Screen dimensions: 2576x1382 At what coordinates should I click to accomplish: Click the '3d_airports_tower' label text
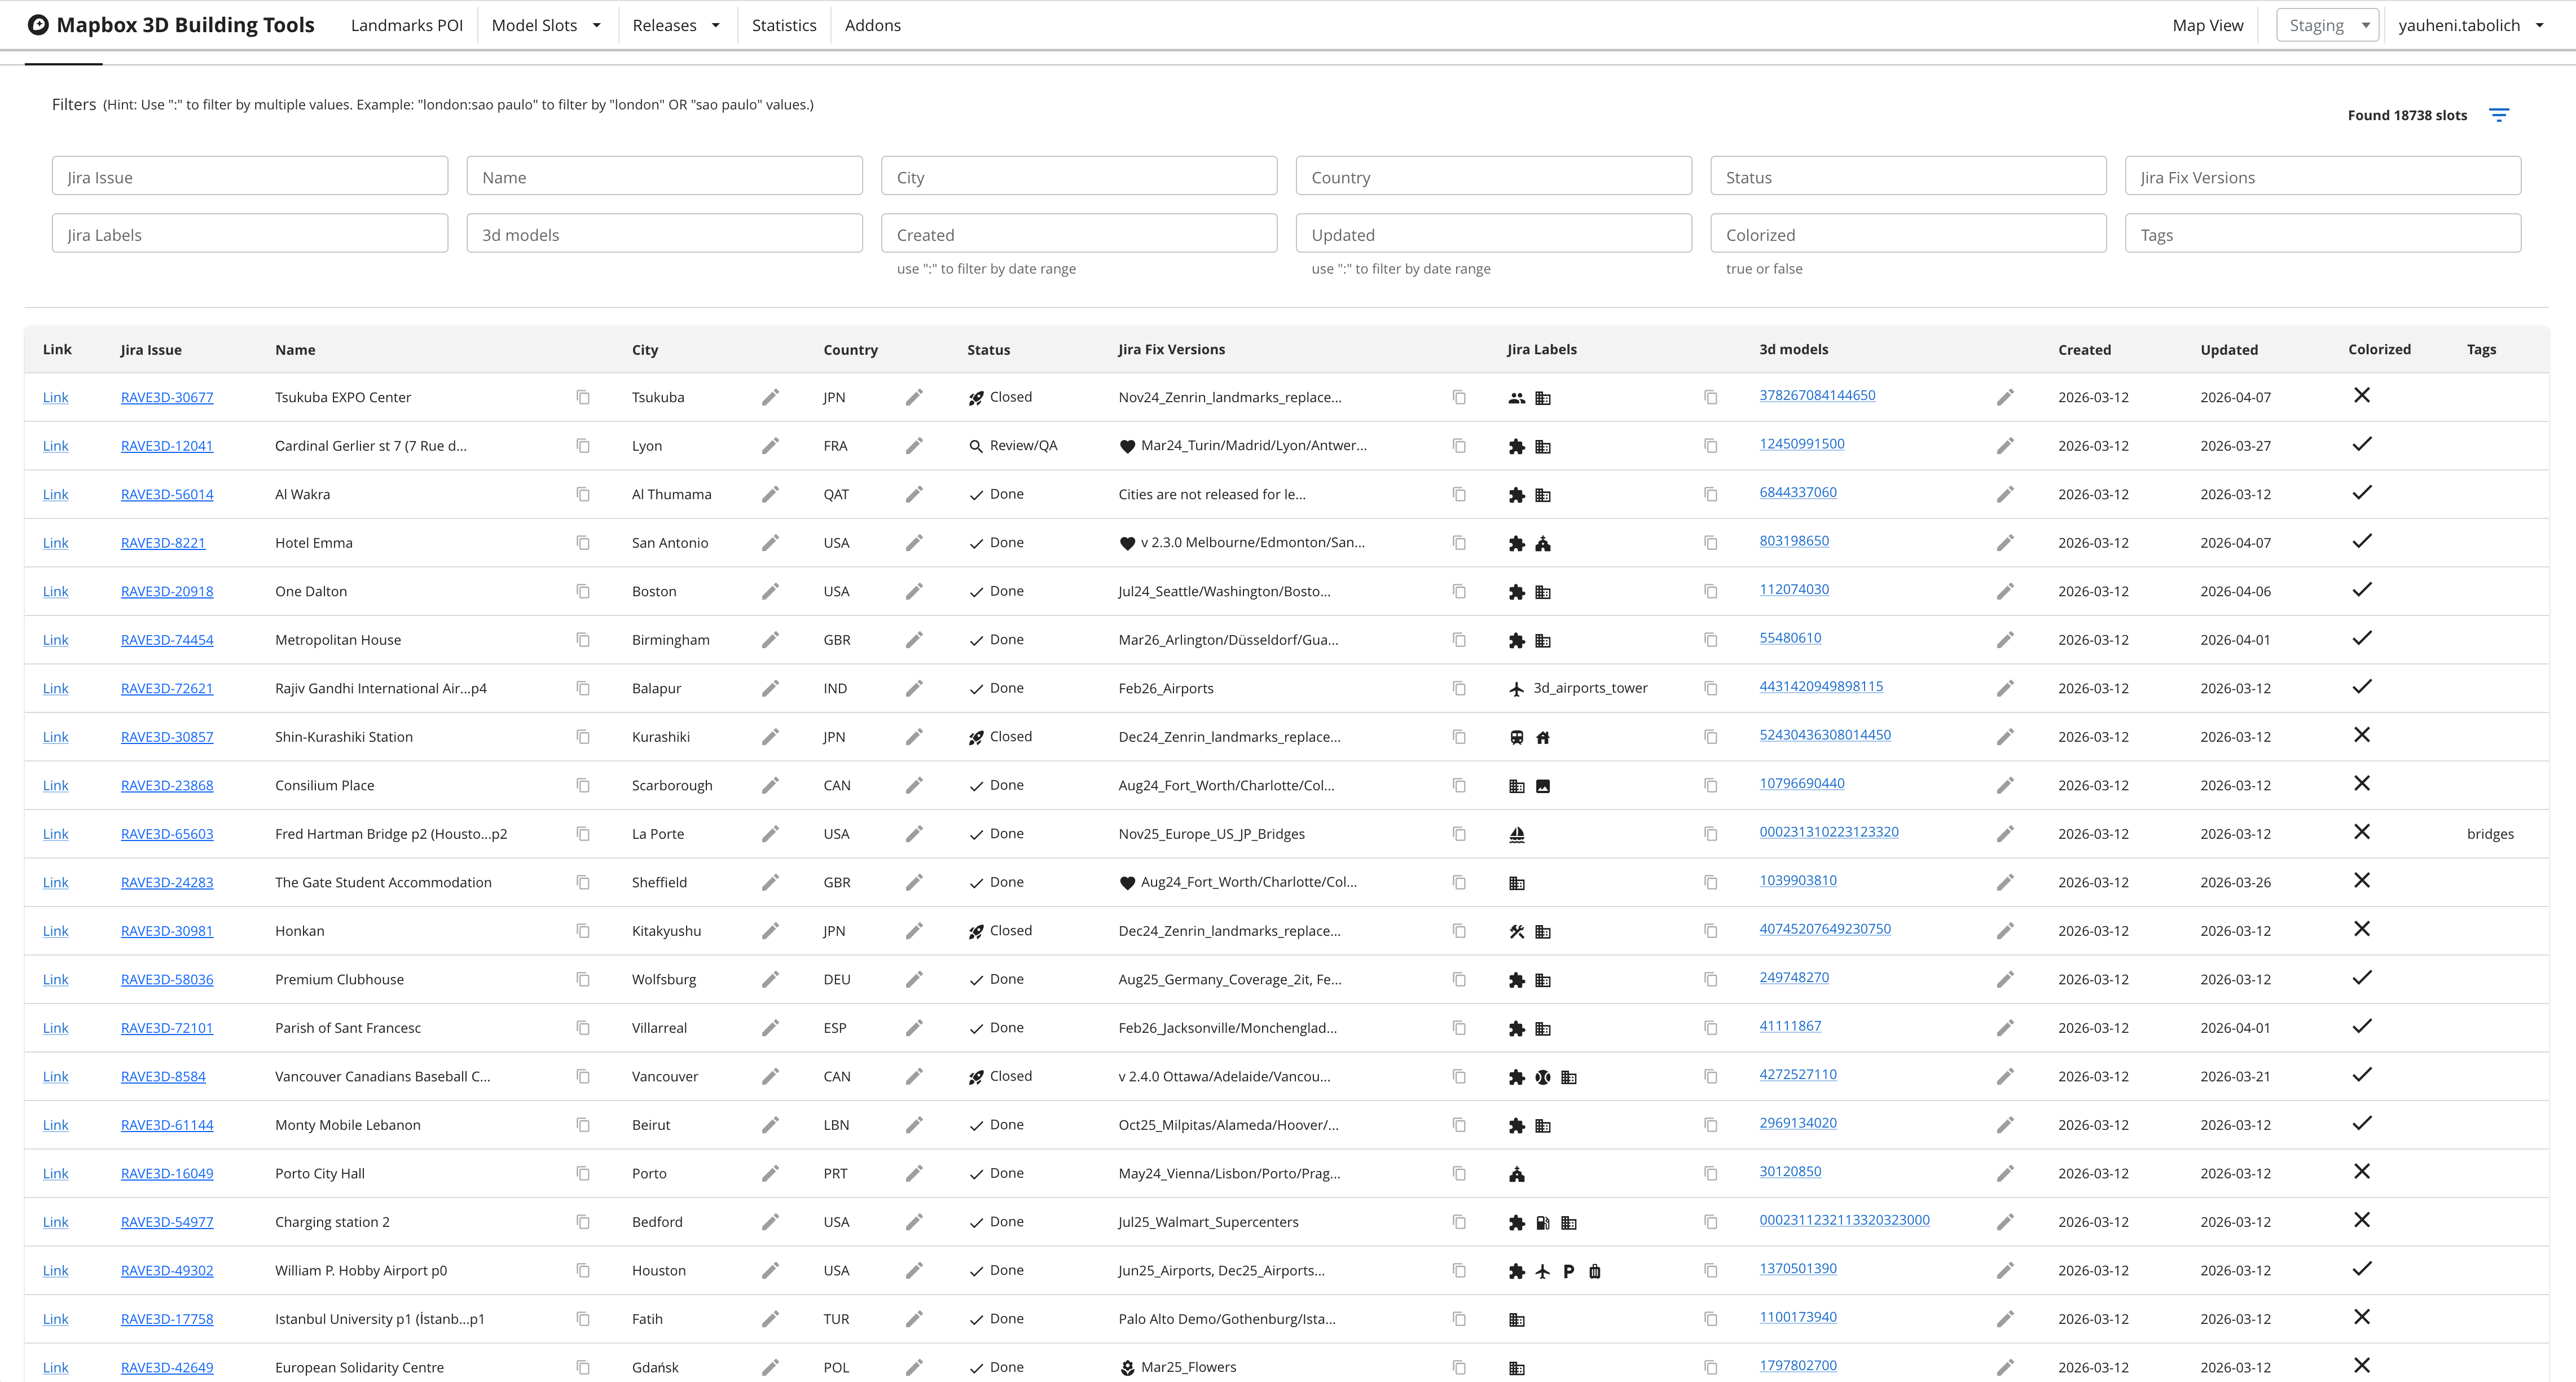[1590, 688]
